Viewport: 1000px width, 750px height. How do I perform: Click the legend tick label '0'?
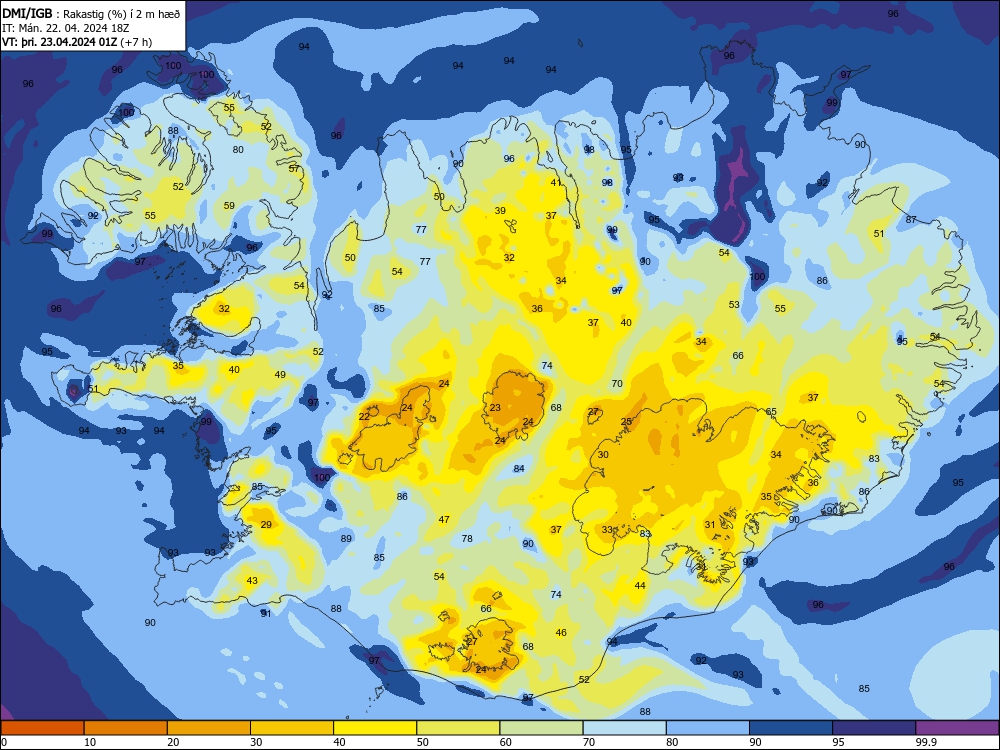pos(4,742)
